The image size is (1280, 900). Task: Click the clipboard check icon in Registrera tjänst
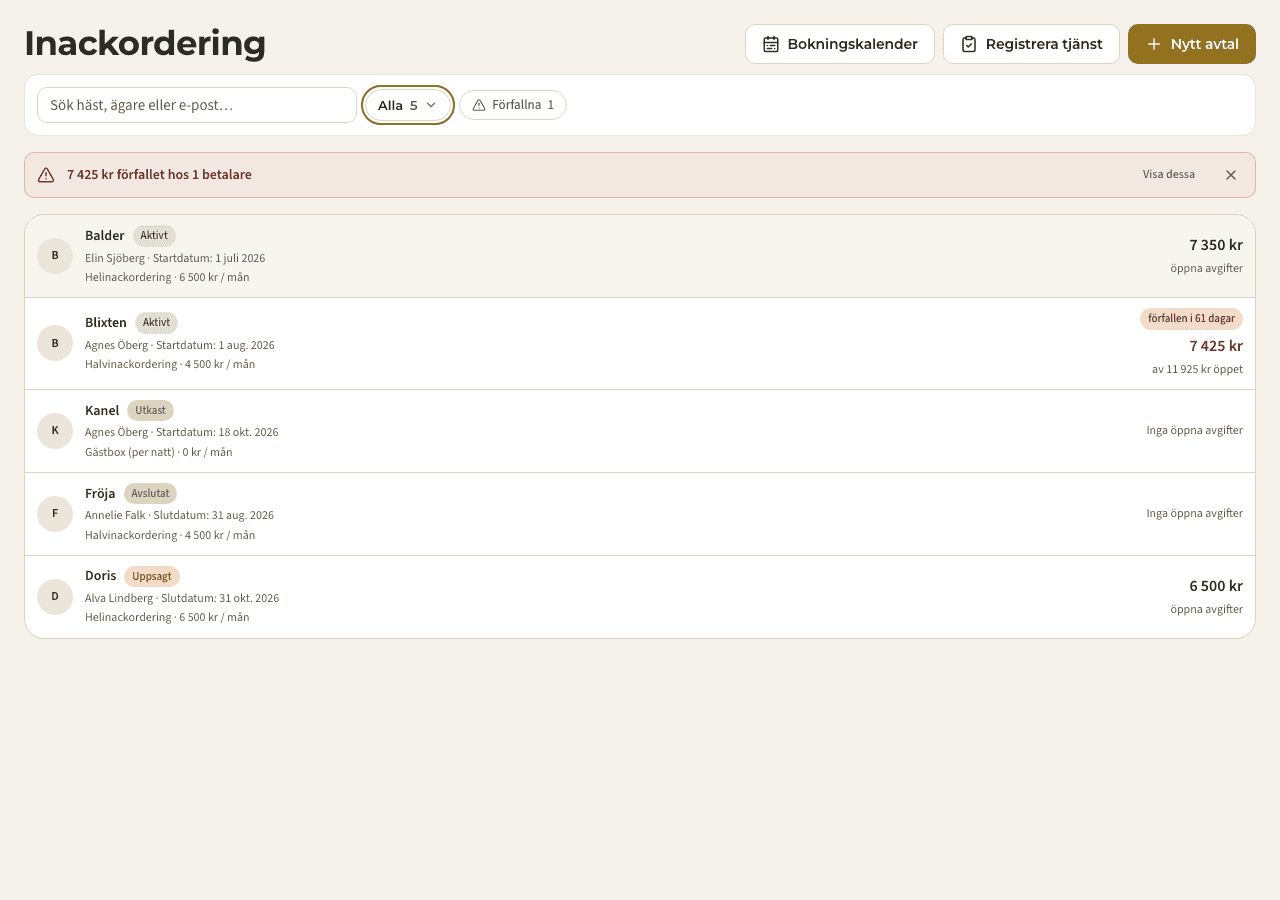[x=969, y=44]
